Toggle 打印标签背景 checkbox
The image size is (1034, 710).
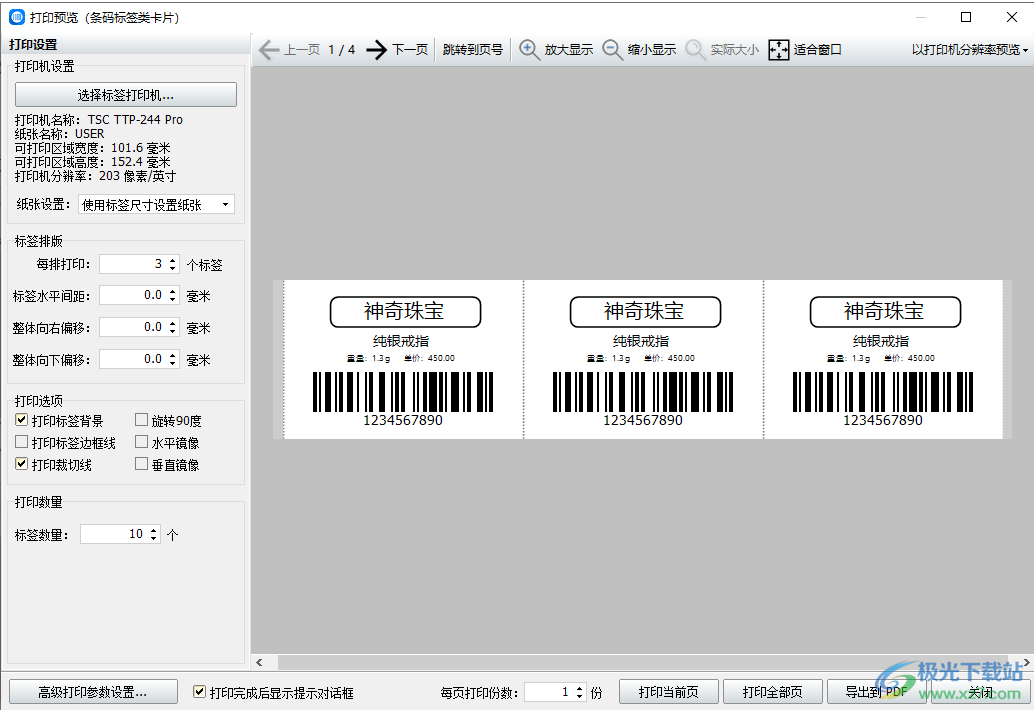click(22, 420)
